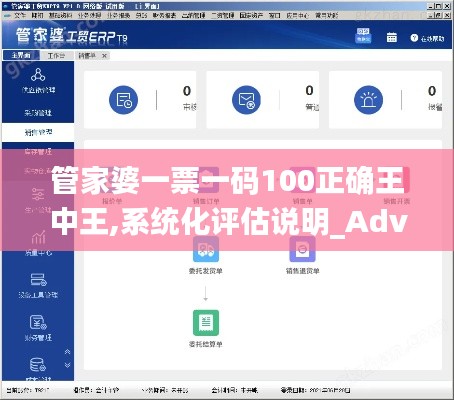Switch to the 主界面 tab
The image size is (454, 400).
pyautogui.click(x=21, y=55)
